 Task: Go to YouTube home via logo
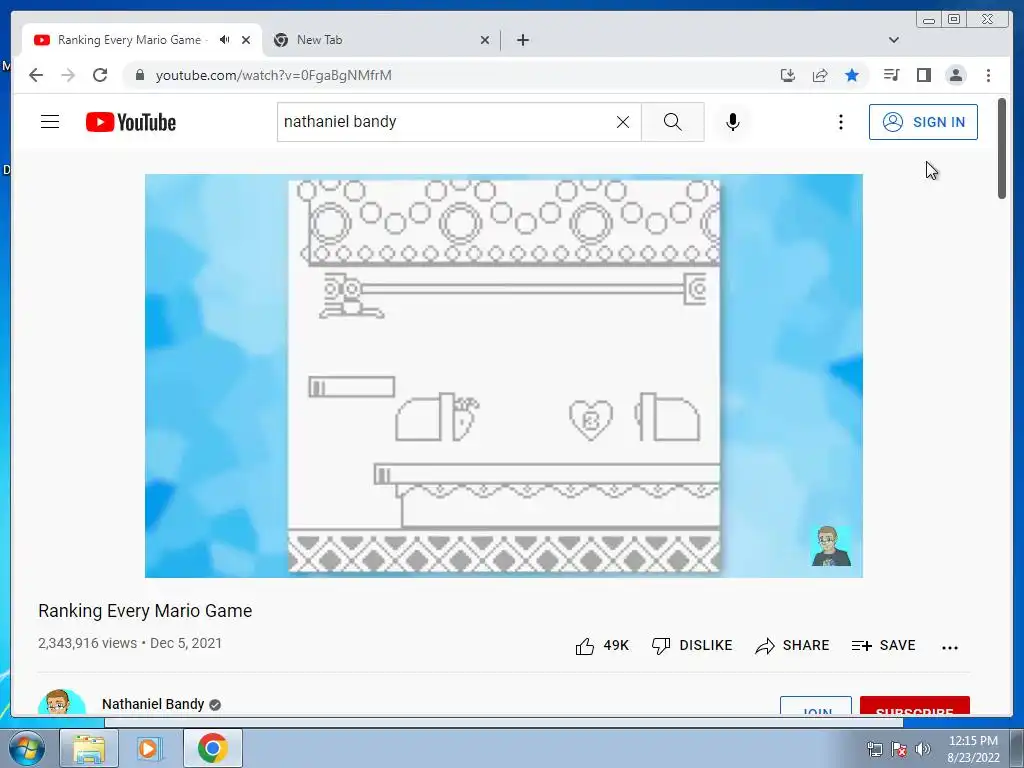coord(131,122)
